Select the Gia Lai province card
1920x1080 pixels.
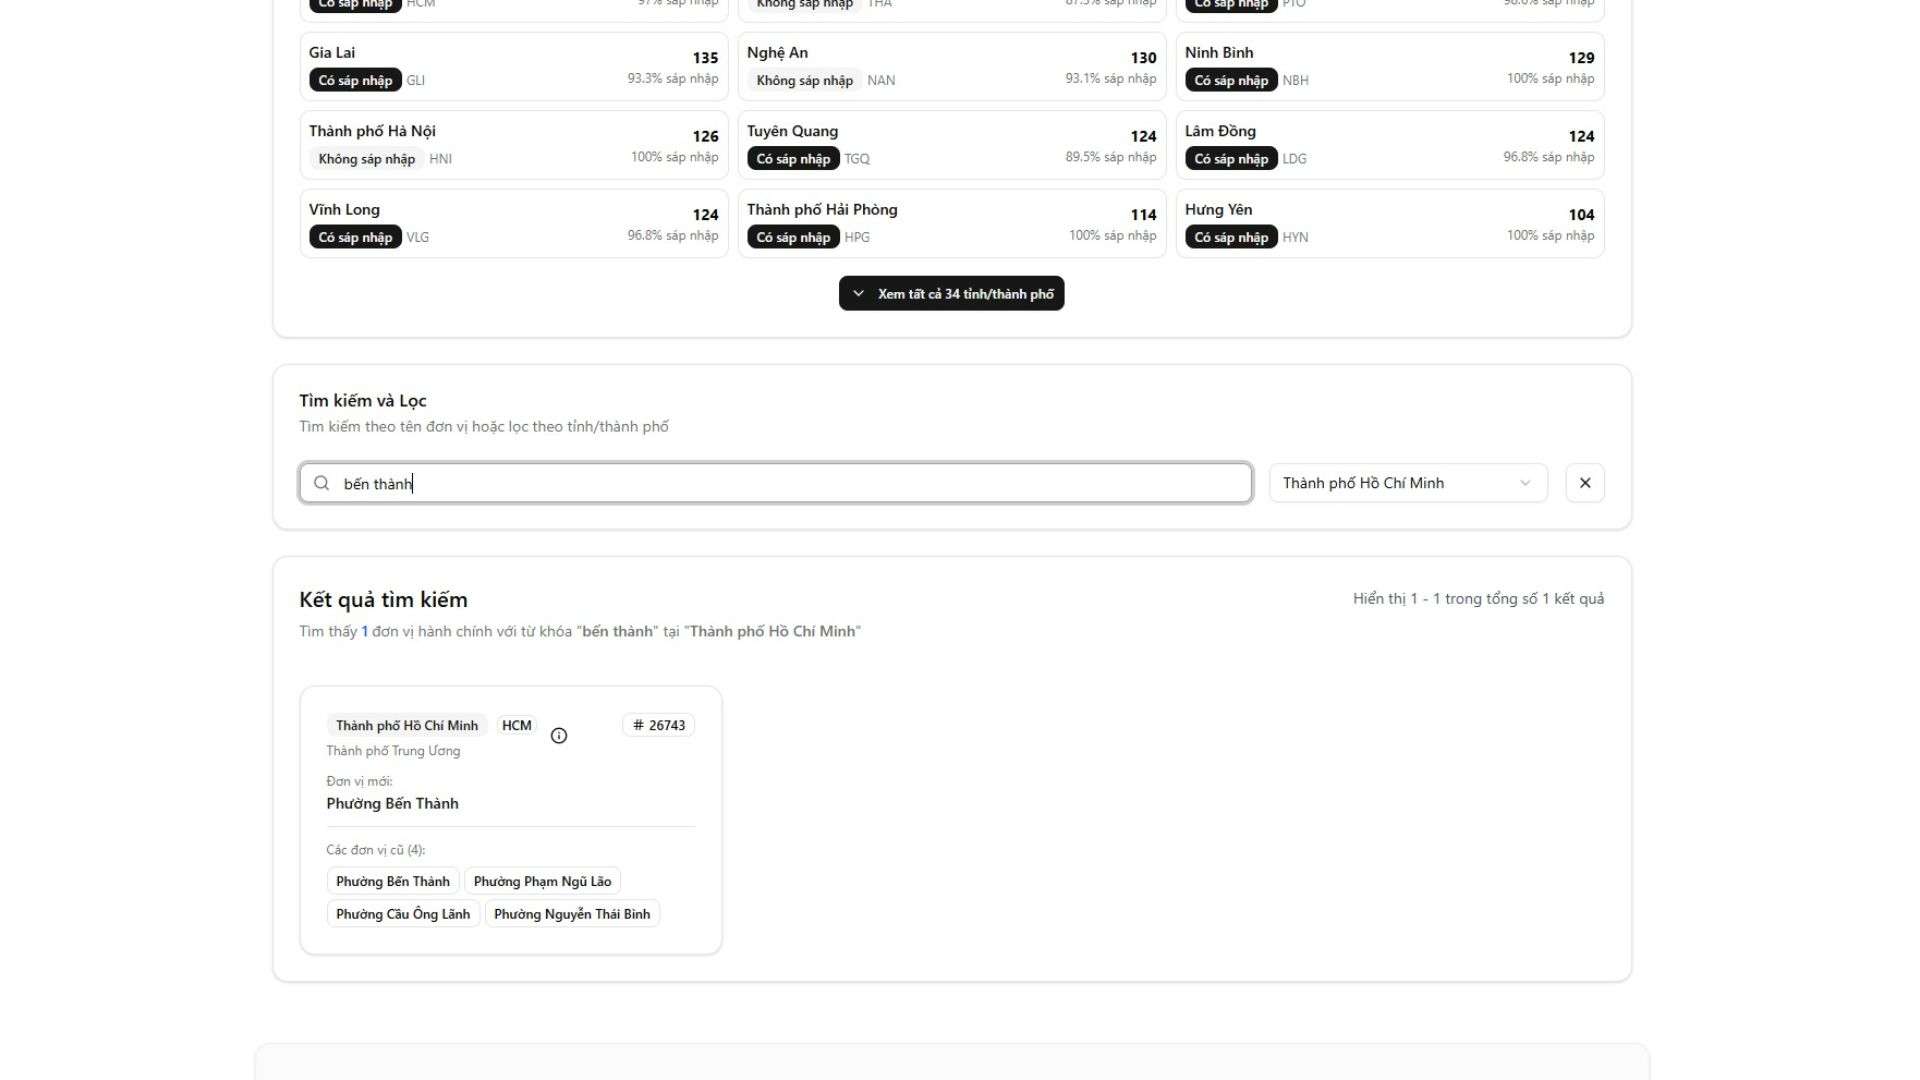coord(514,66)
